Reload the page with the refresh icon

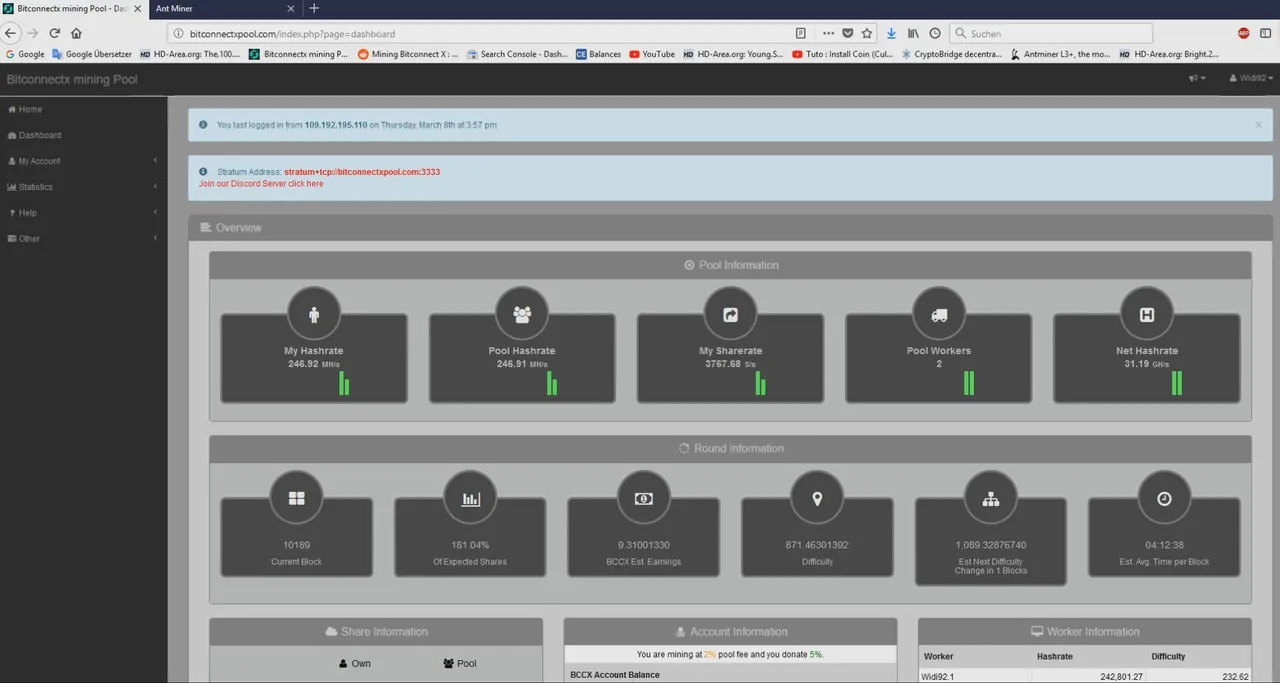coord(54,33)
